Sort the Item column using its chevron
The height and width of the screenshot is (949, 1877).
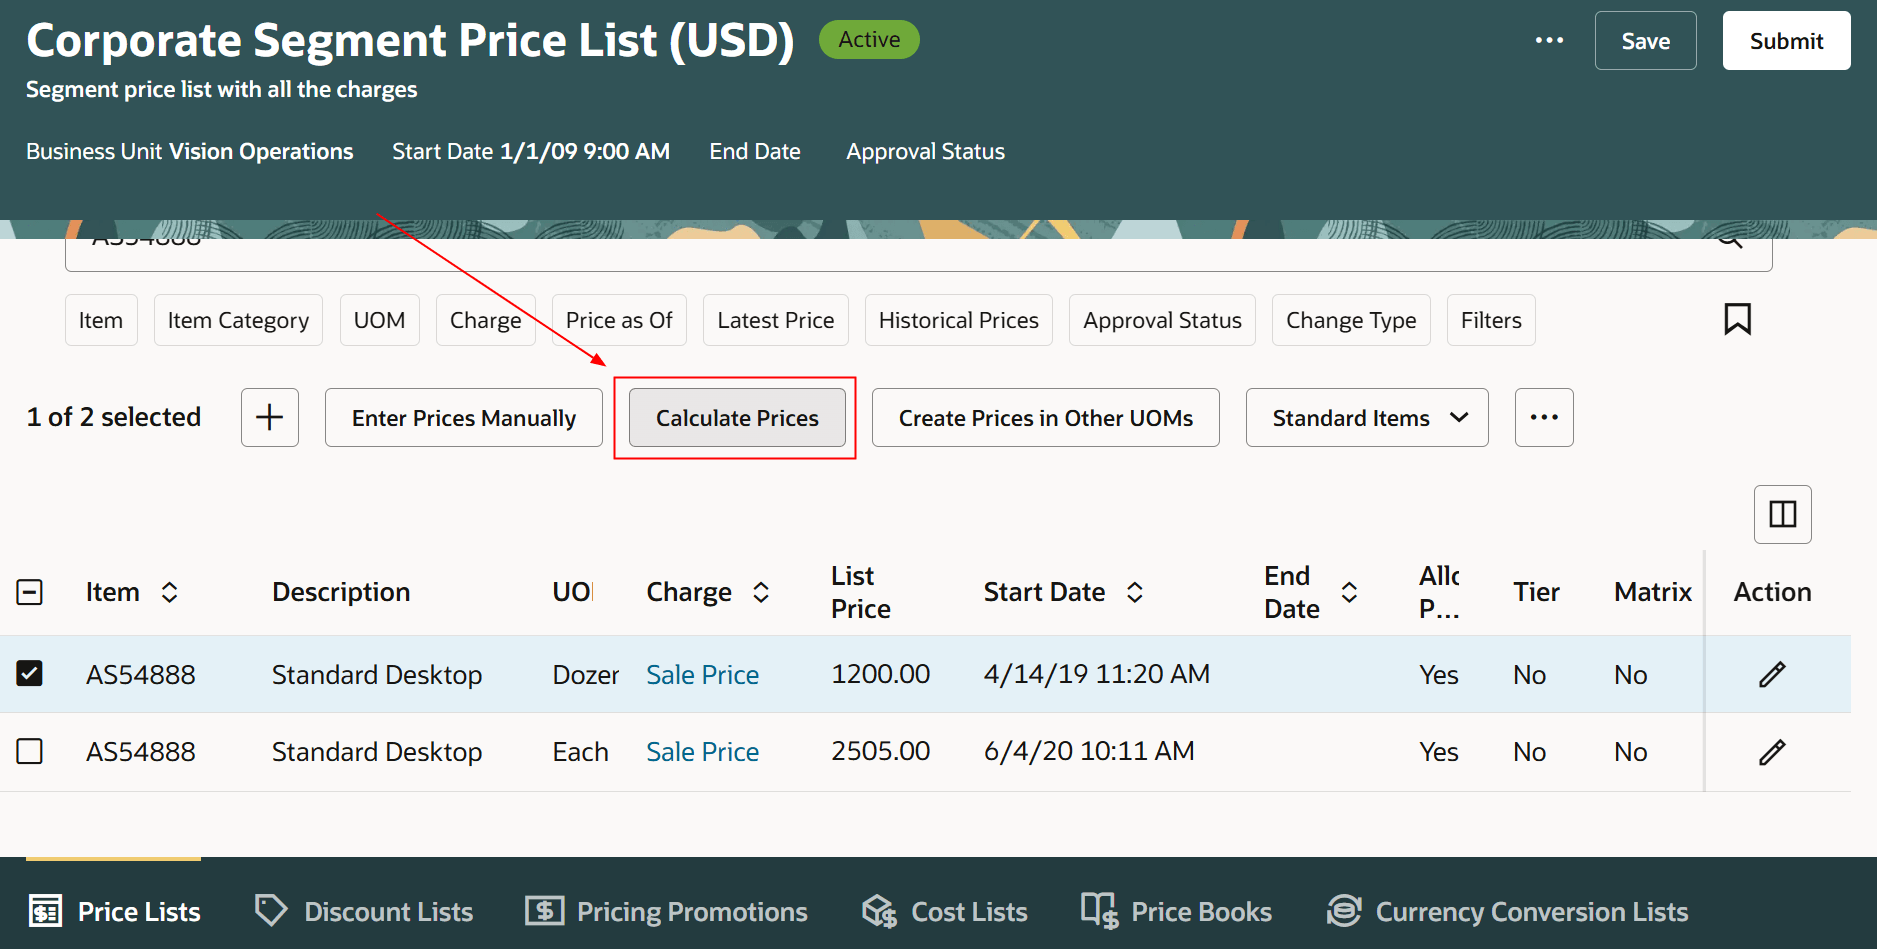coord(169,591)
